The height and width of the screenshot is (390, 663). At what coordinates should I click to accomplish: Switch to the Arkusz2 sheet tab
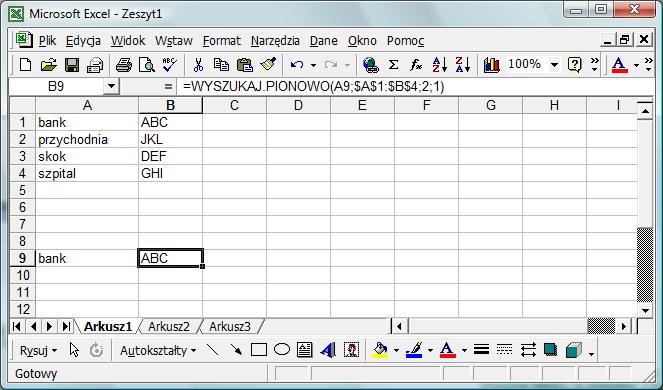169,326
